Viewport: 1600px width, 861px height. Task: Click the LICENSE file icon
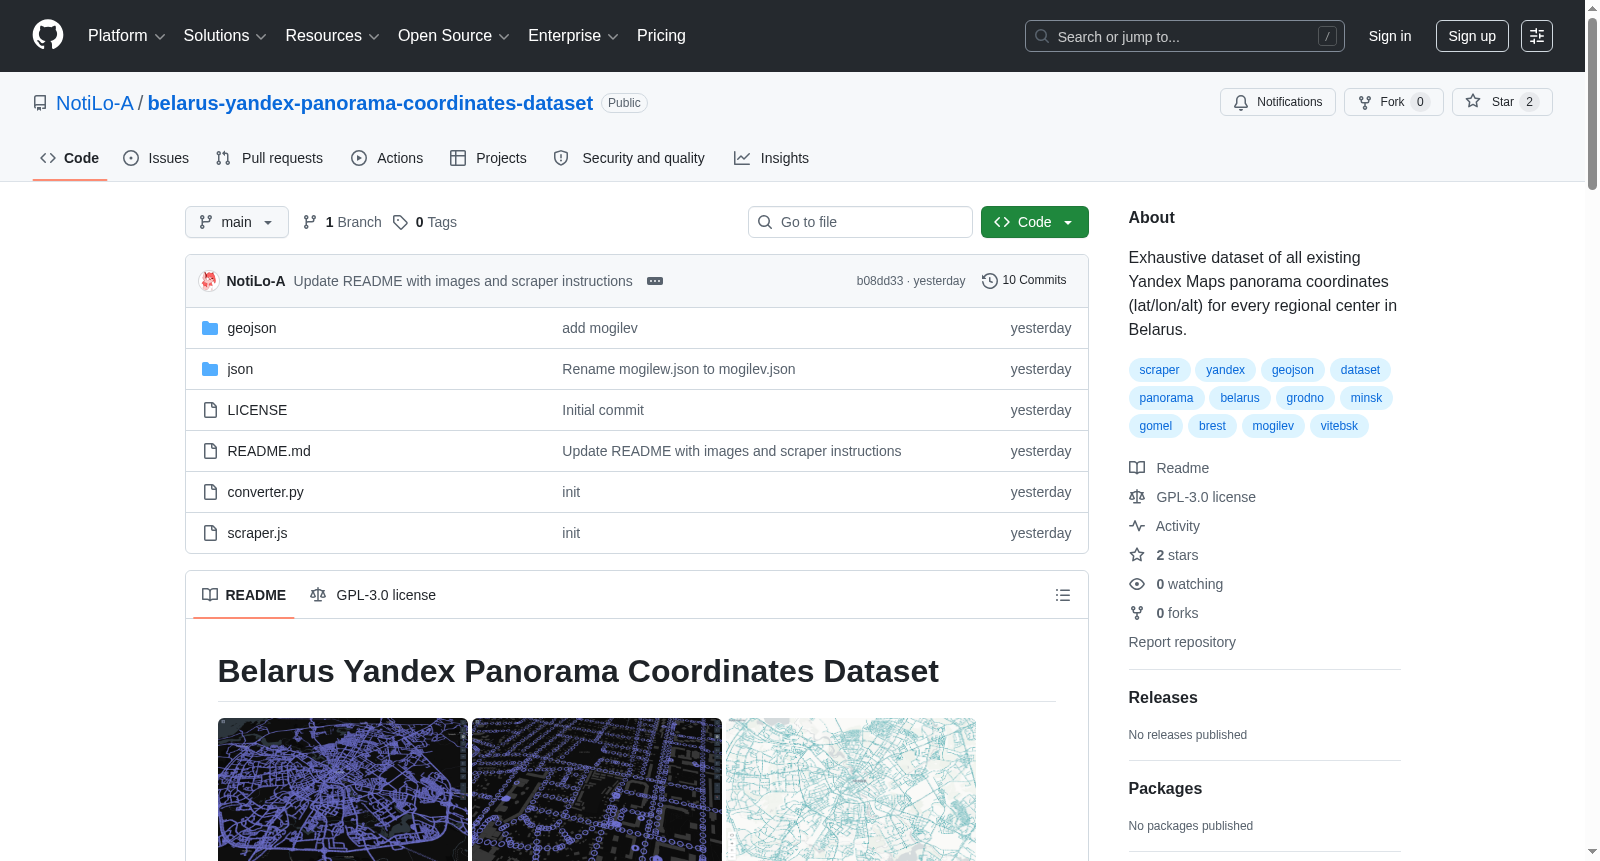(x=210, y=410)
